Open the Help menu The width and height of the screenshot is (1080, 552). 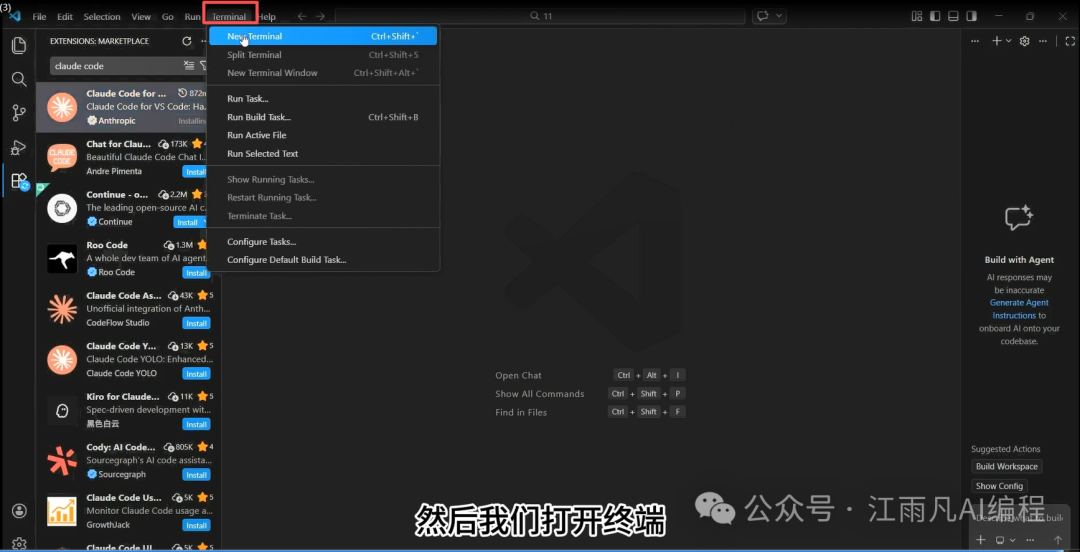(267, 17)
